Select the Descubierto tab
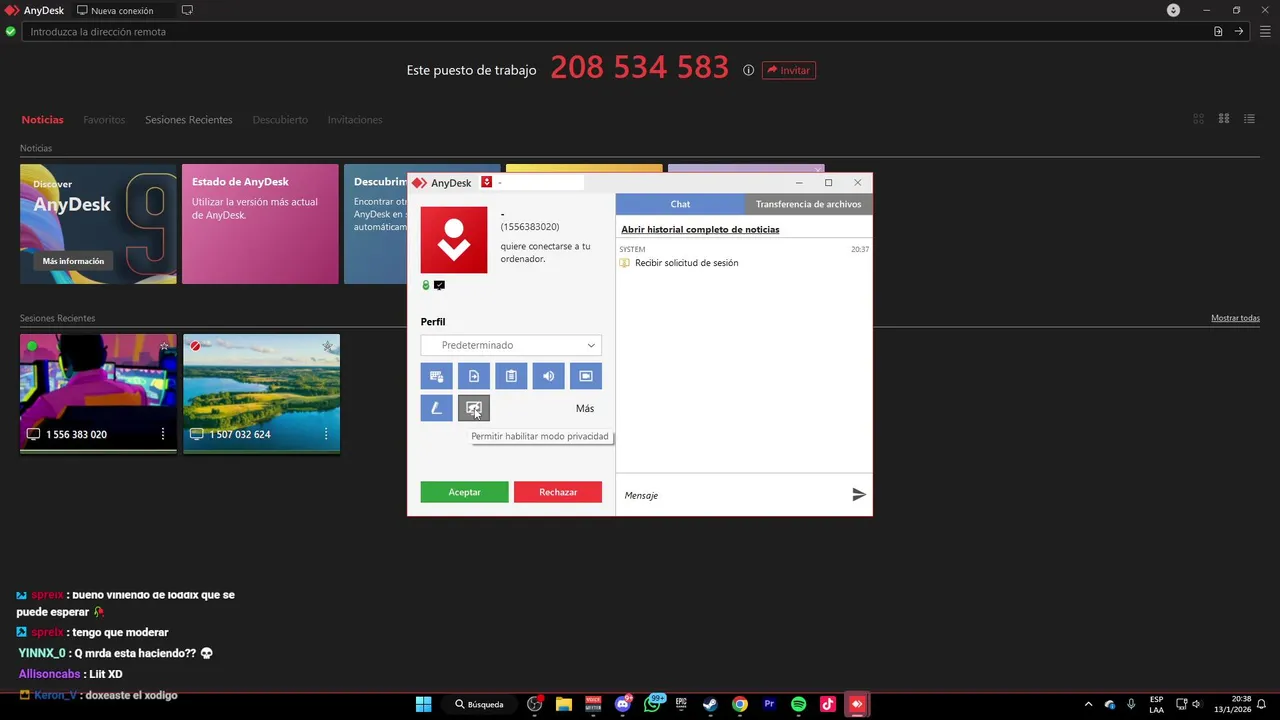The height and width of the screenshot is (720, 1280). (280, 120)
